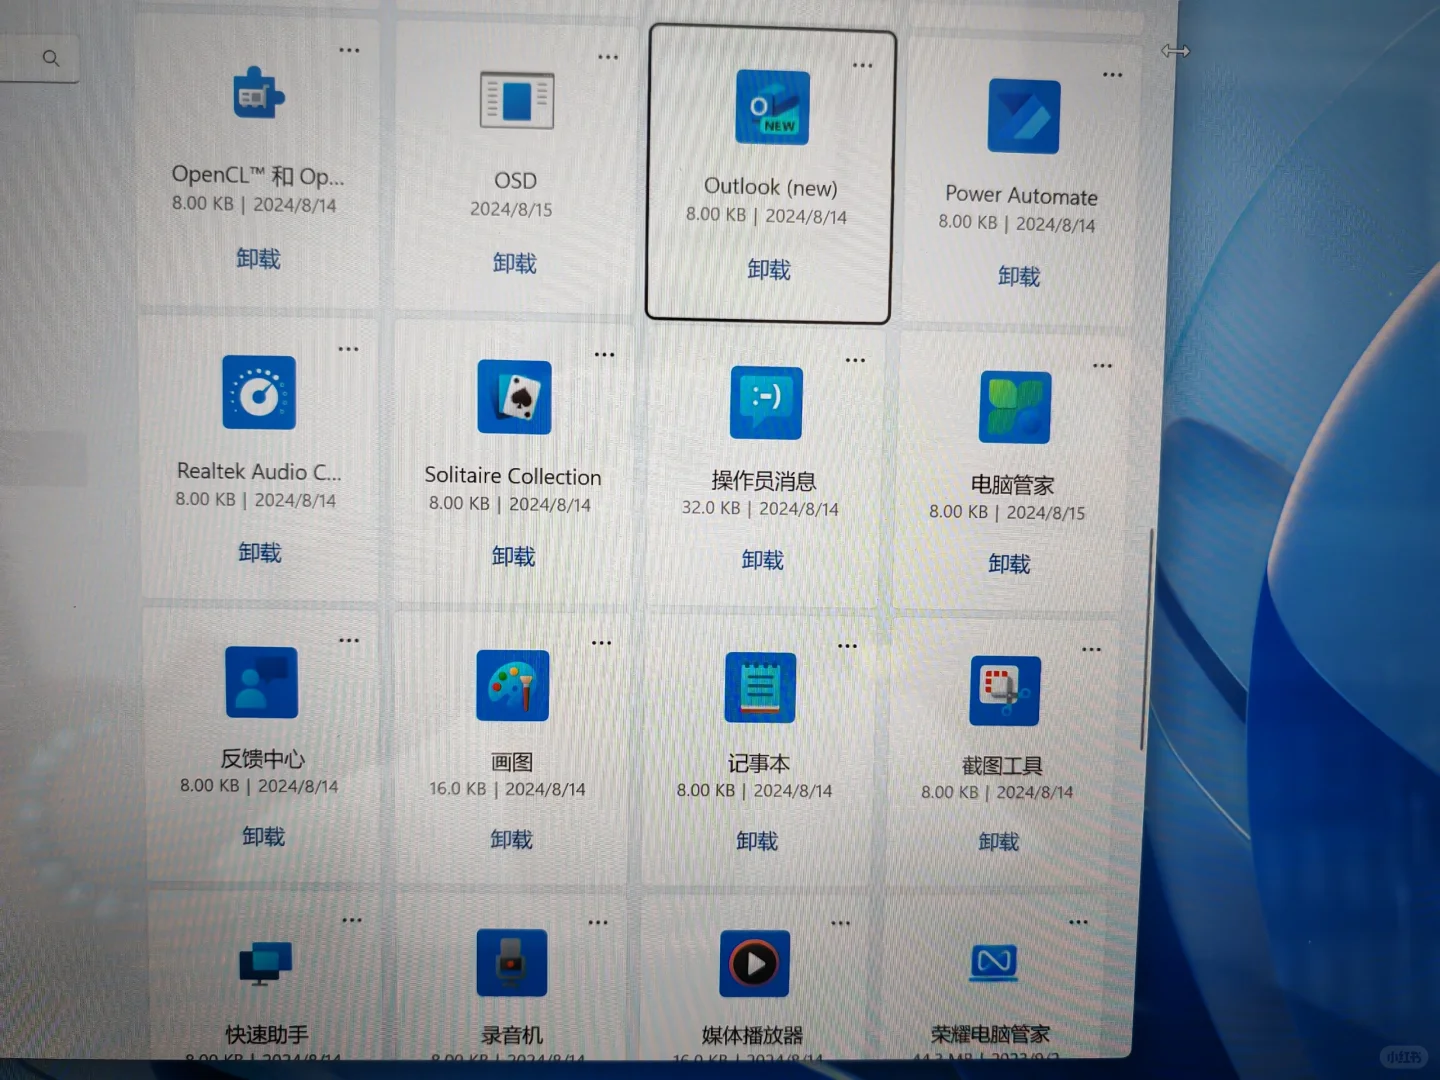The width and height of the screenshot is (1440, 1080).
Task: Click 卸载 under 电脑管家
Action: [1009, 564]
